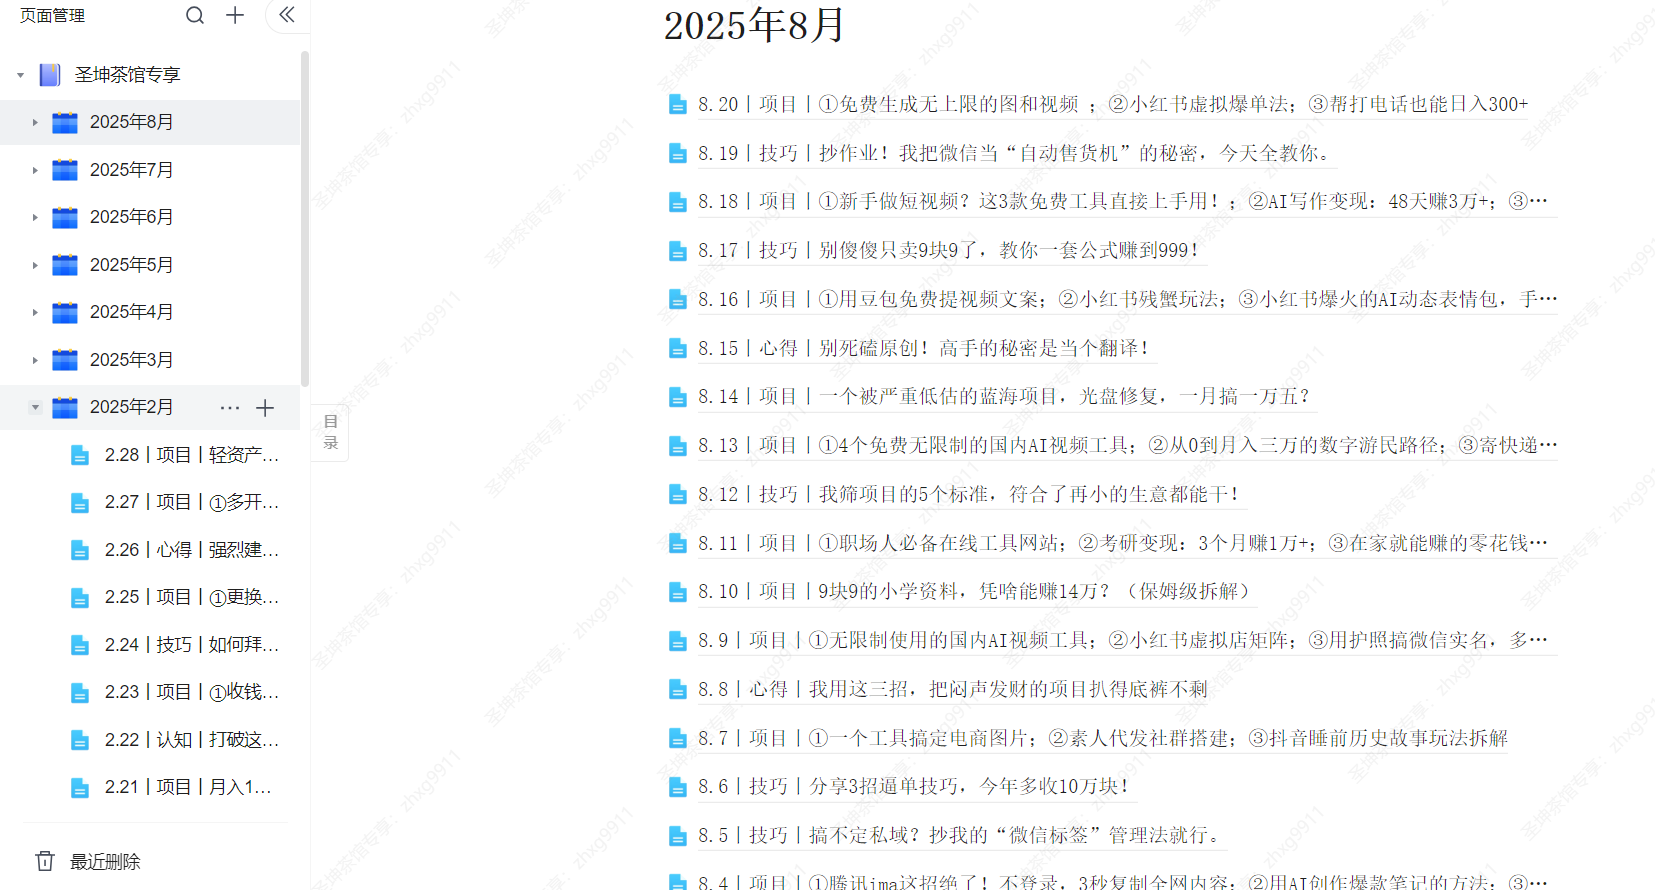
Task: Click the 2025年8月 page heading
Action: click(x=755, y=25)
